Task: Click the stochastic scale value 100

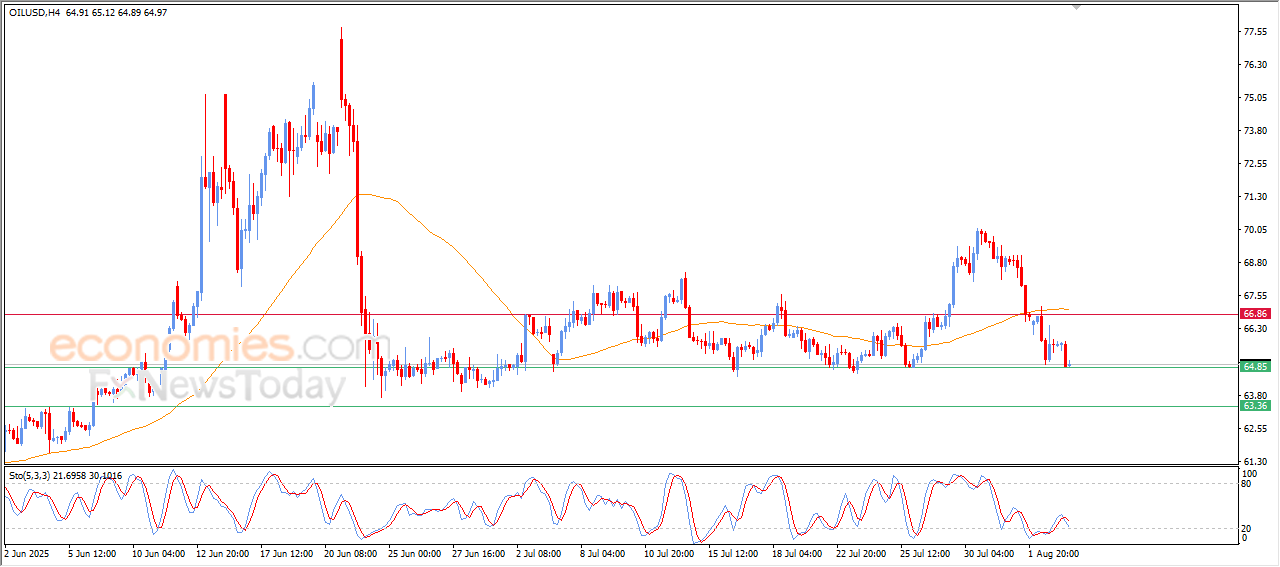Action: [1249, 473]
